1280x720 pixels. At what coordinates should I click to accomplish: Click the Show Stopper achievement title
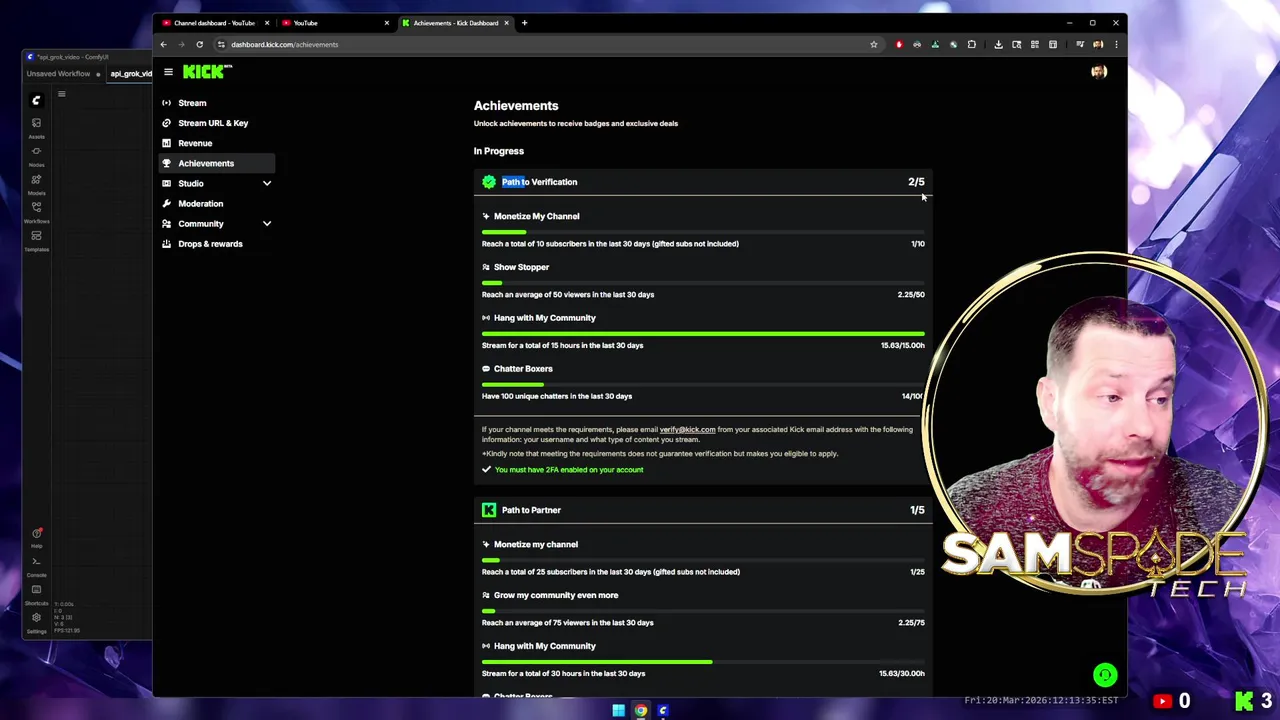pos(521,267)
